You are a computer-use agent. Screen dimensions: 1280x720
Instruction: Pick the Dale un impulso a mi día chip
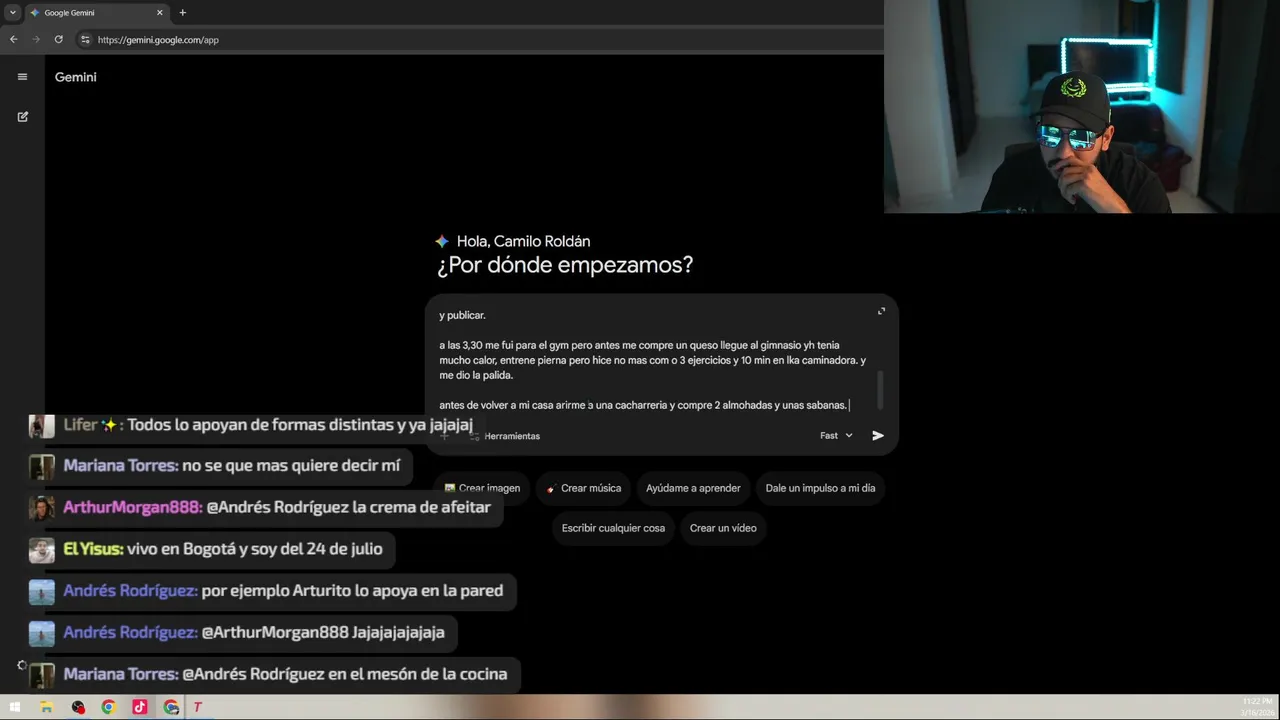(820, 488)
